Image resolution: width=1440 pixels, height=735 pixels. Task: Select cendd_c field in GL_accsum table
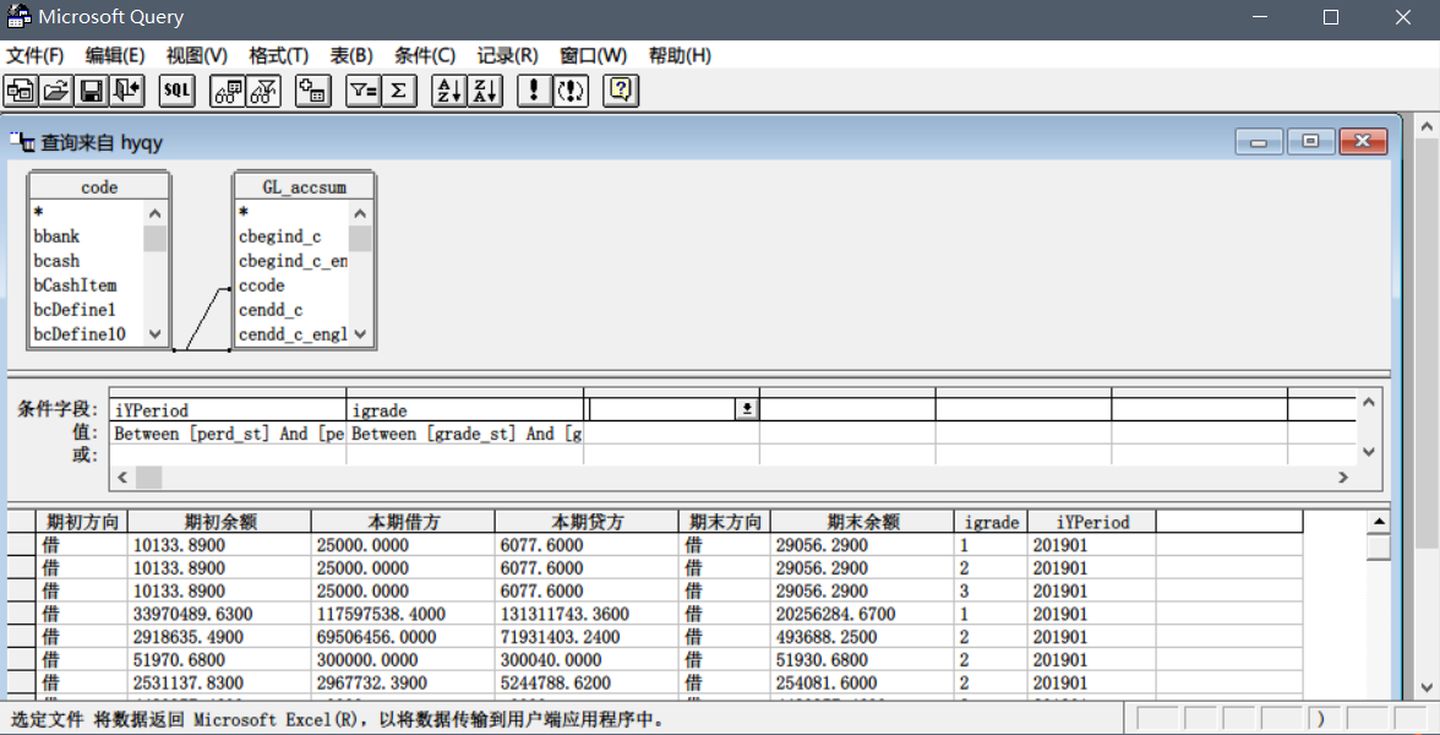coord(271,309)
